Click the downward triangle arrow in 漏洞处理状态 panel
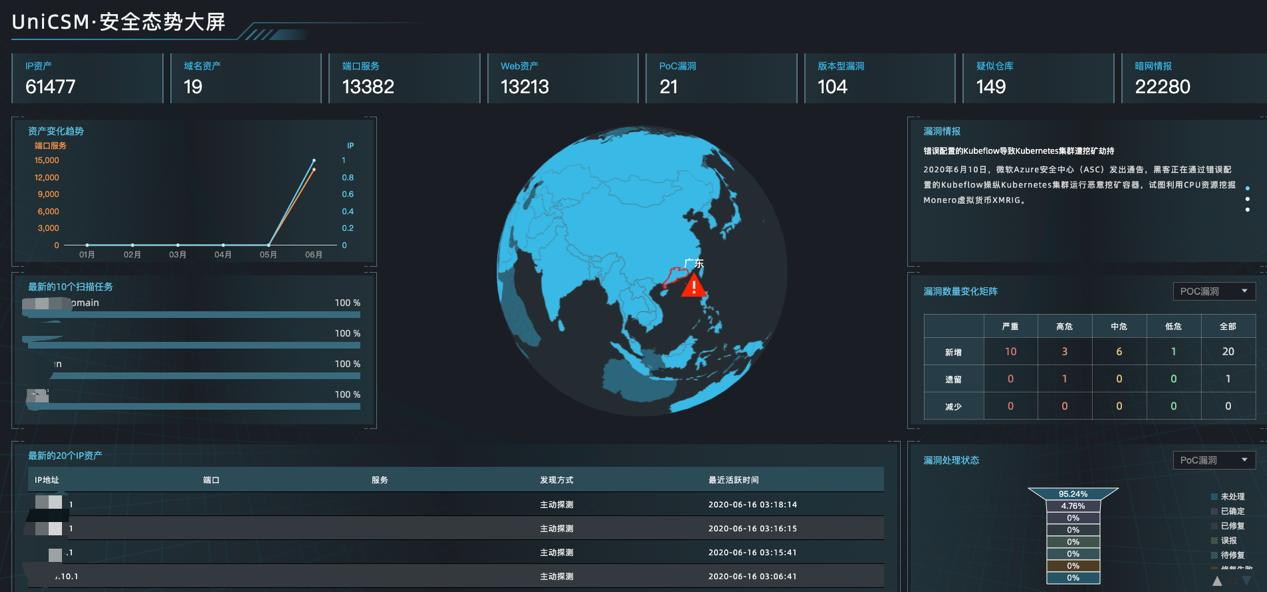Viewport: 1267px width, 592px height. pyautogui.click(x=1246, y=581)
